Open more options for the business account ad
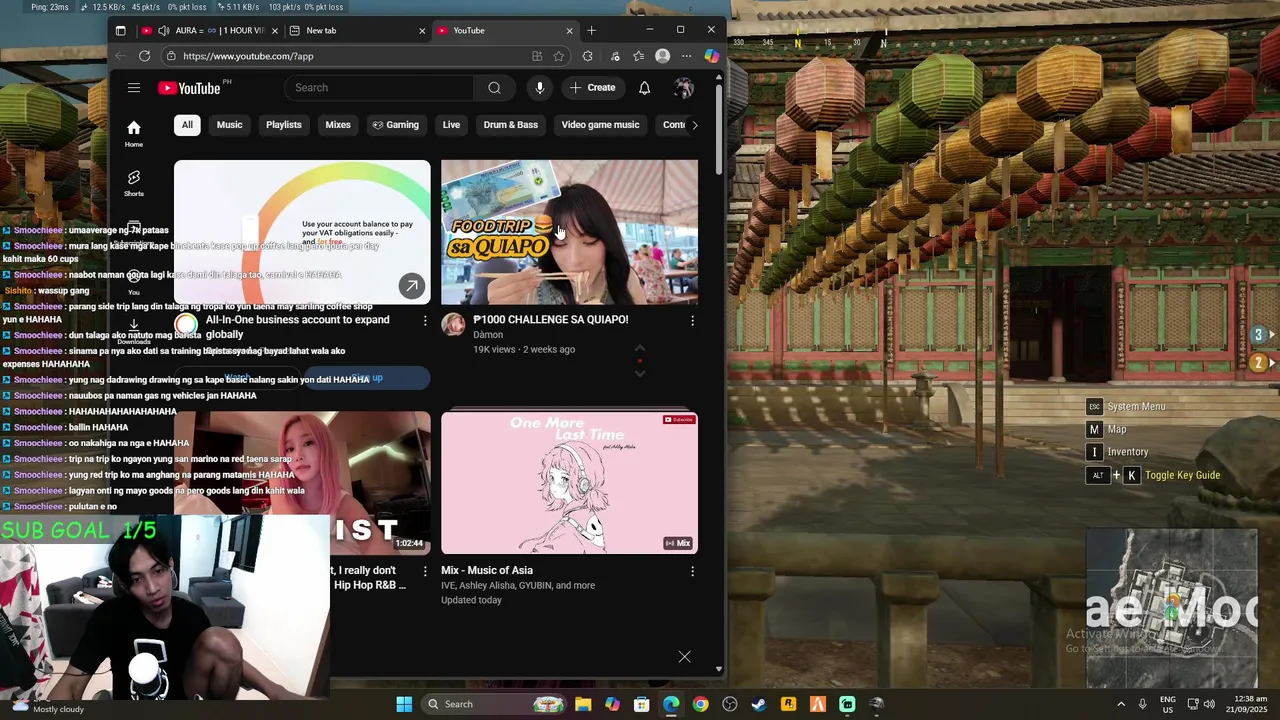Screen dimensions: 1280x720 point(425,321)
